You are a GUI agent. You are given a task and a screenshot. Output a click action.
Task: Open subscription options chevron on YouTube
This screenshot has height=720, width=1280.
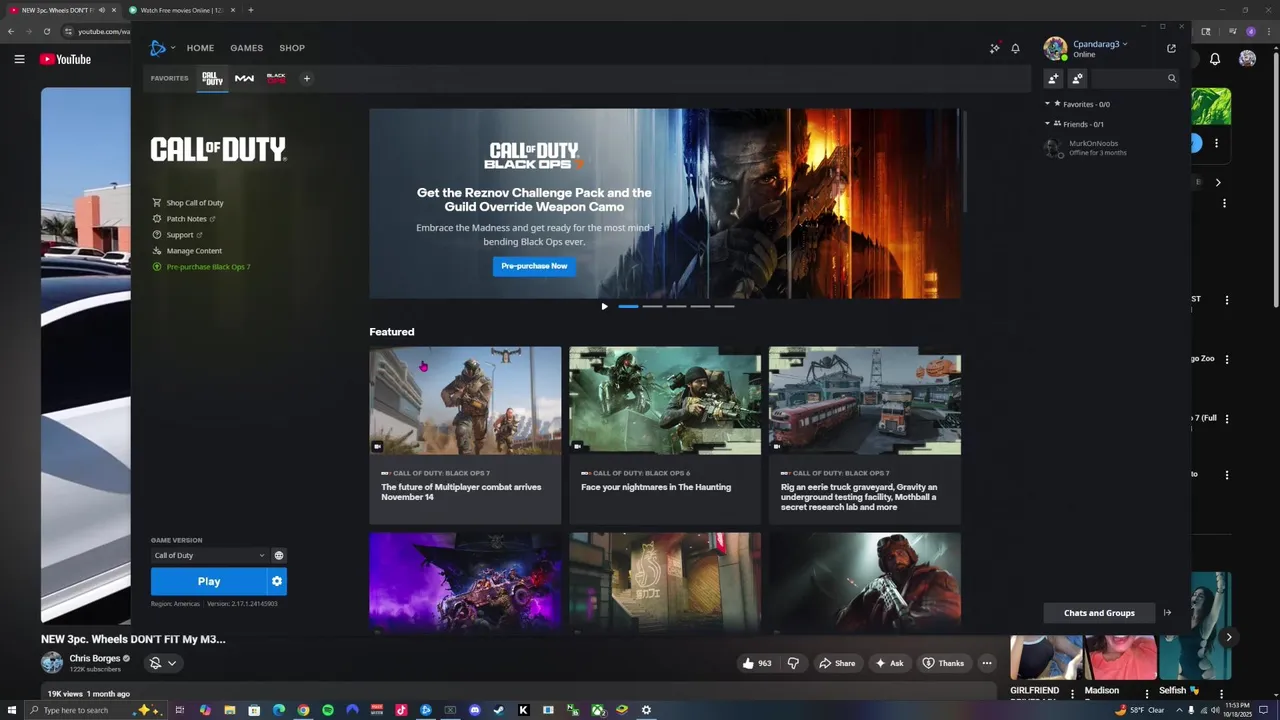pos(172,663)
